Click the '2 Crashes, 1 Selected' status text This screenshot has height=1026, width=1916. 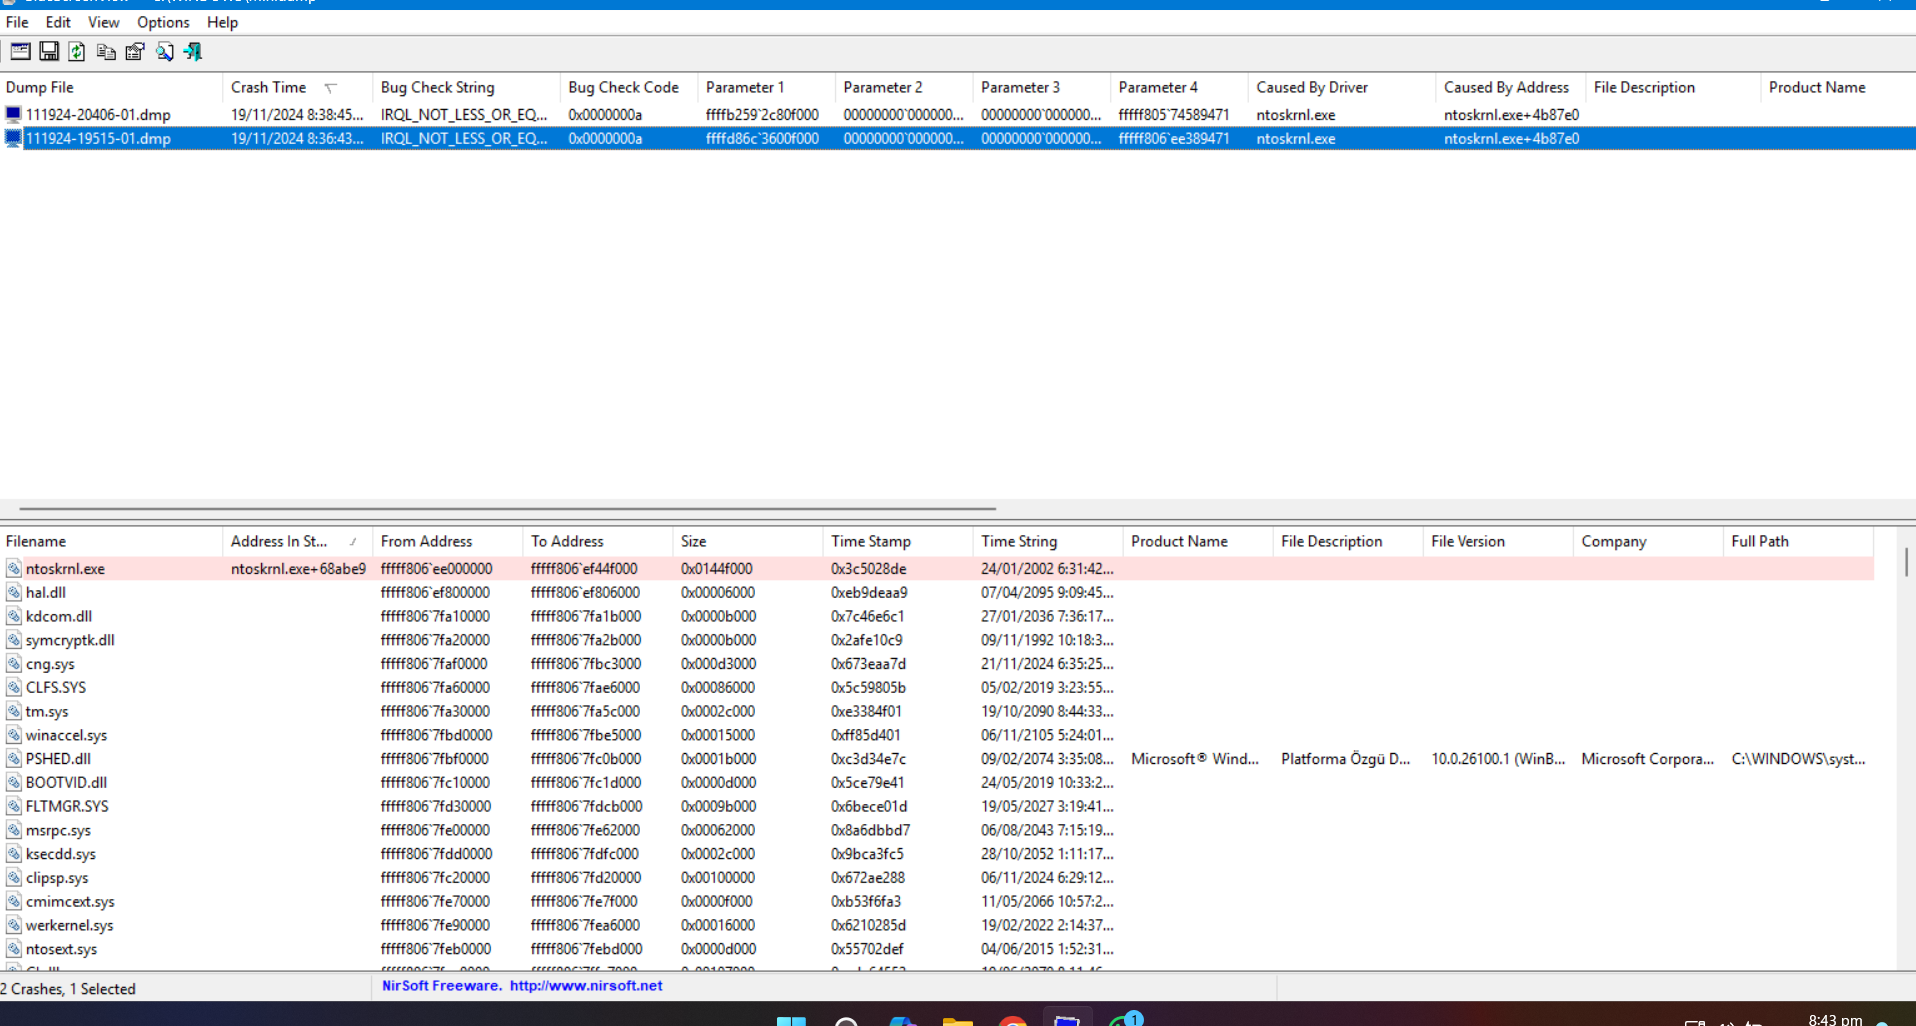coord(68,989)
